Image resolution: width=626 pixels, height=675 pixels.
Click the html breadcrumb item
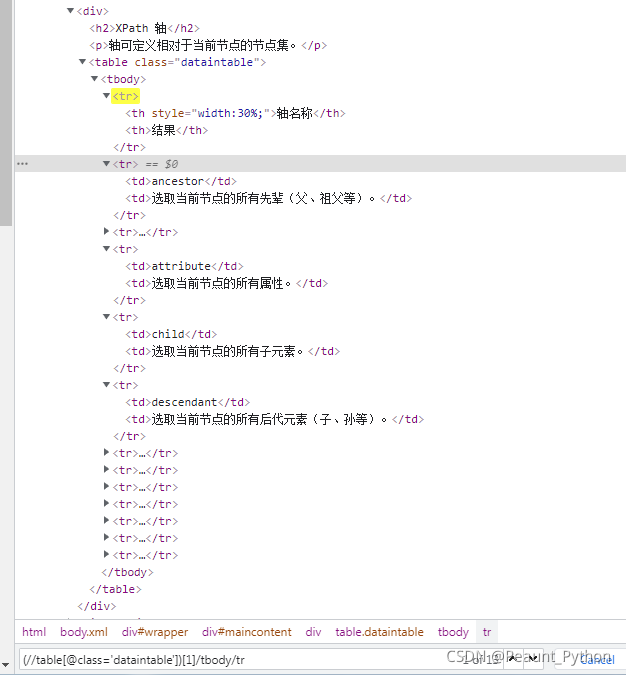34,632
